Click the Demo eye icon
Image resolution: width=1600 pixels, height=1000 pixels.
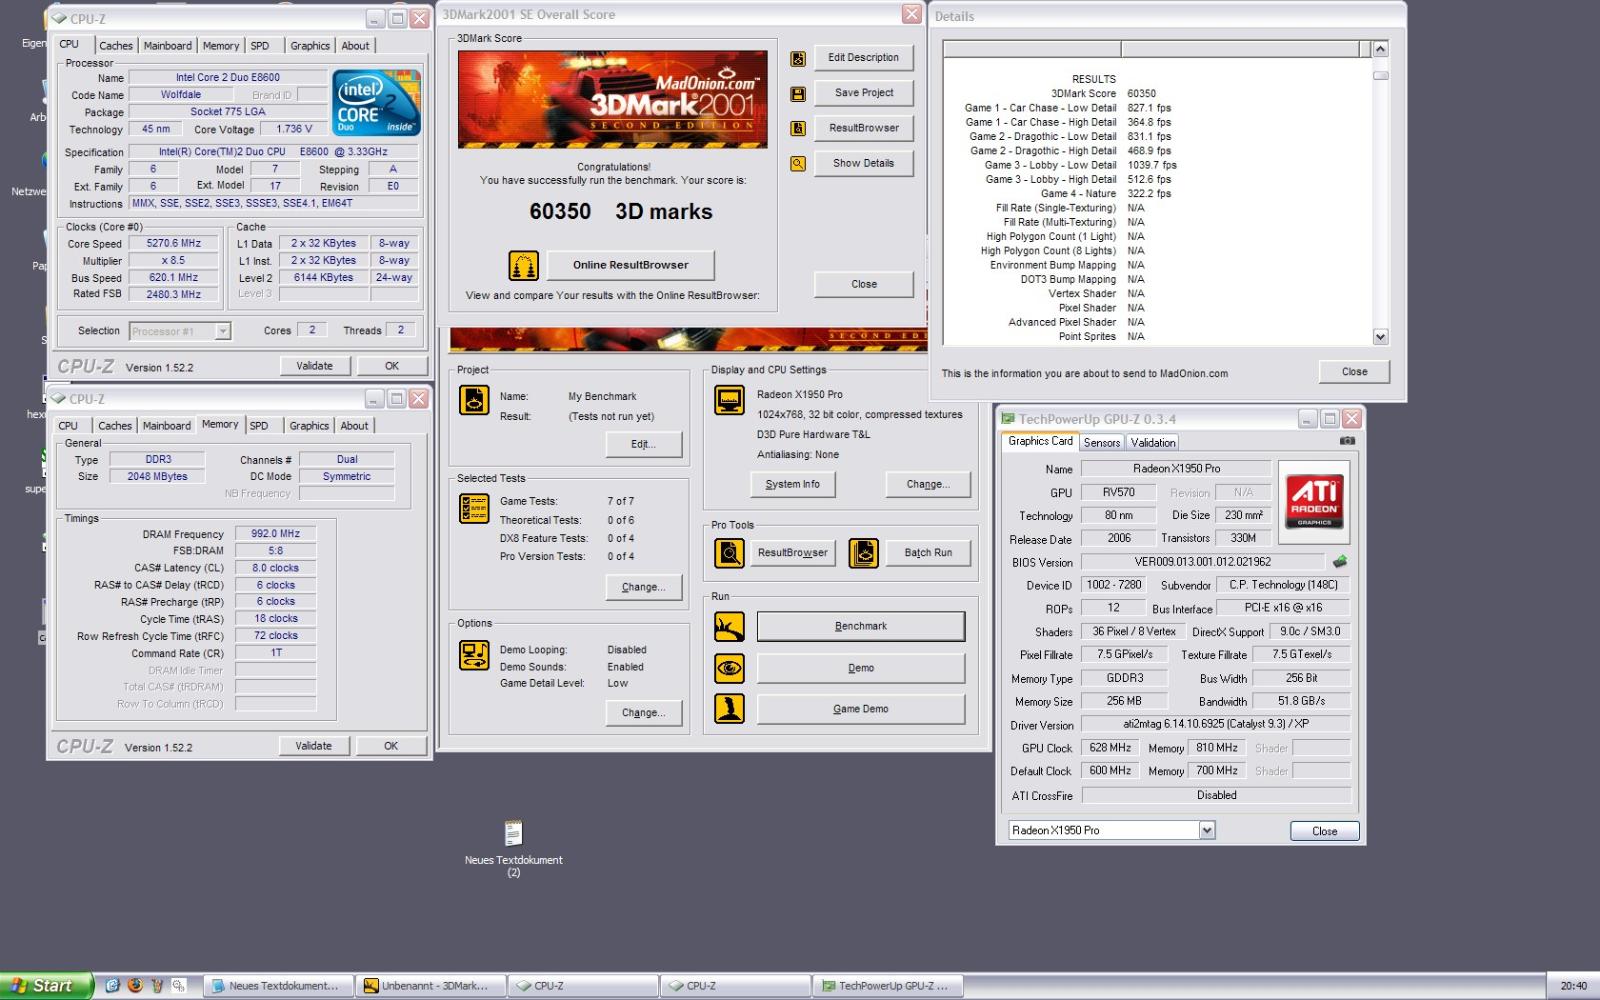point(730,668)
